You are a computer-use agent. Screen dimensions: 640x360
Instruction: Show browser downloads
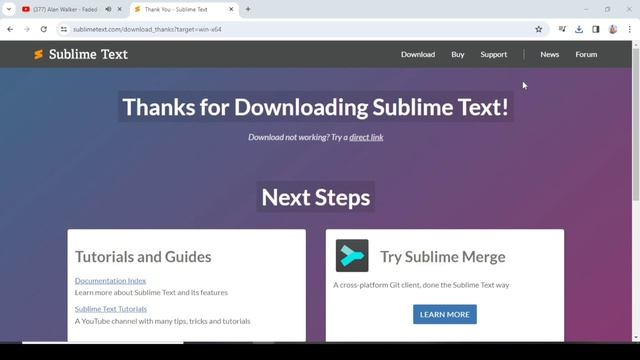579,29
